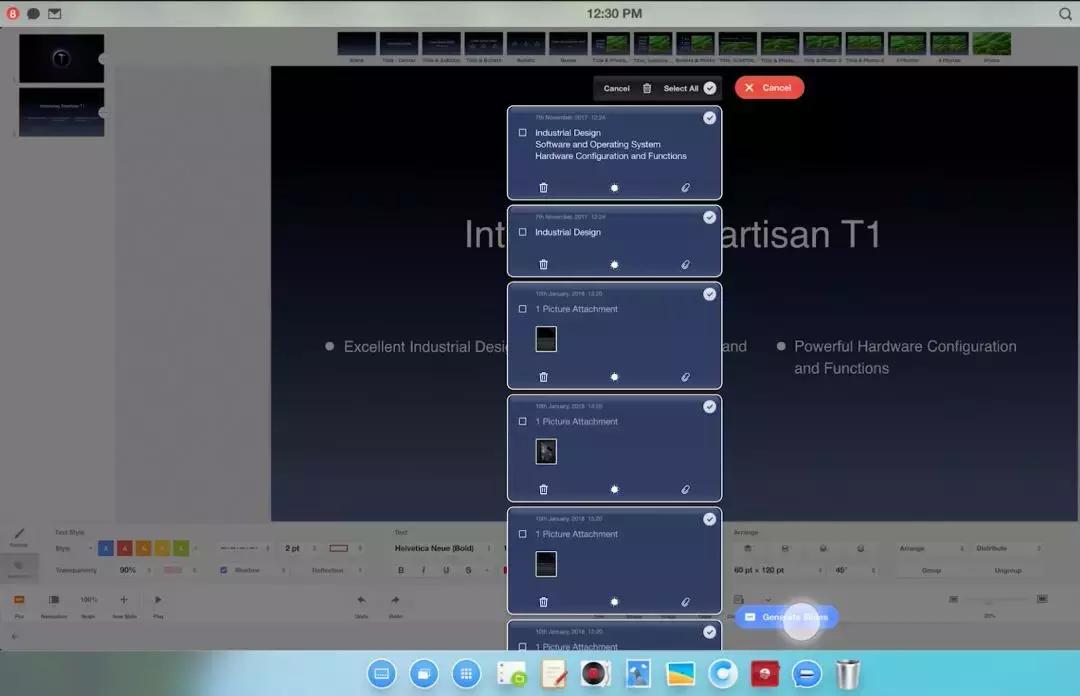The image size is (1080, 696).
Task: Click the Undo arrow in bottom toolbar
Action: [361, 600]
